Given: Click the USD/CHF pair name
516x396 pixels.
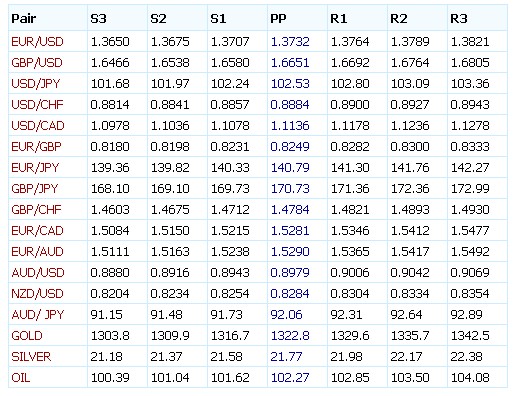Looking at the screenshot, I should click(x=37, y=104).
